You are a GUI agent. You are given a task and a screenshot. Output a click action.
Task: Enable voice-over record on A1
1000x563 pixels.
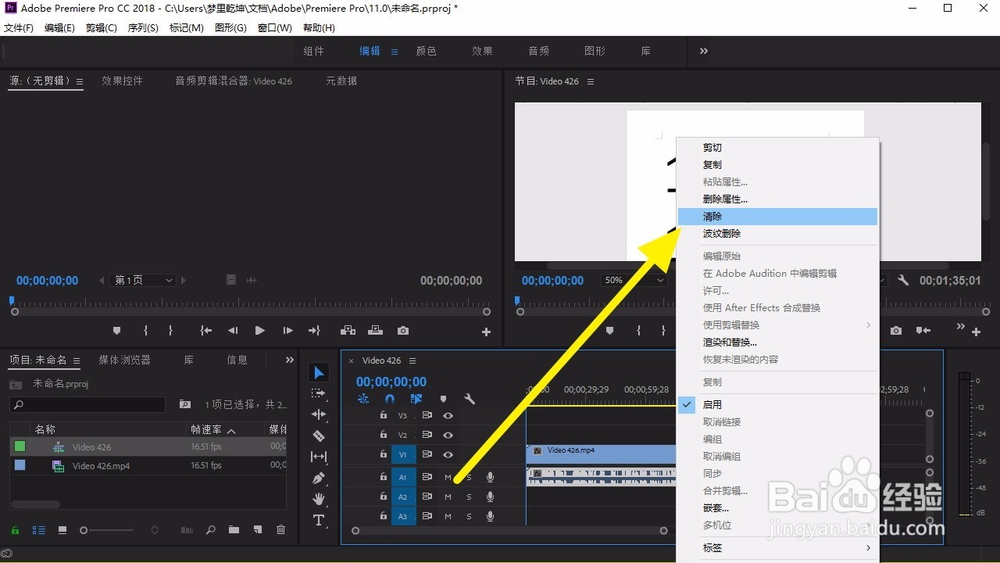pyautogui.click(x=490, y=477)
